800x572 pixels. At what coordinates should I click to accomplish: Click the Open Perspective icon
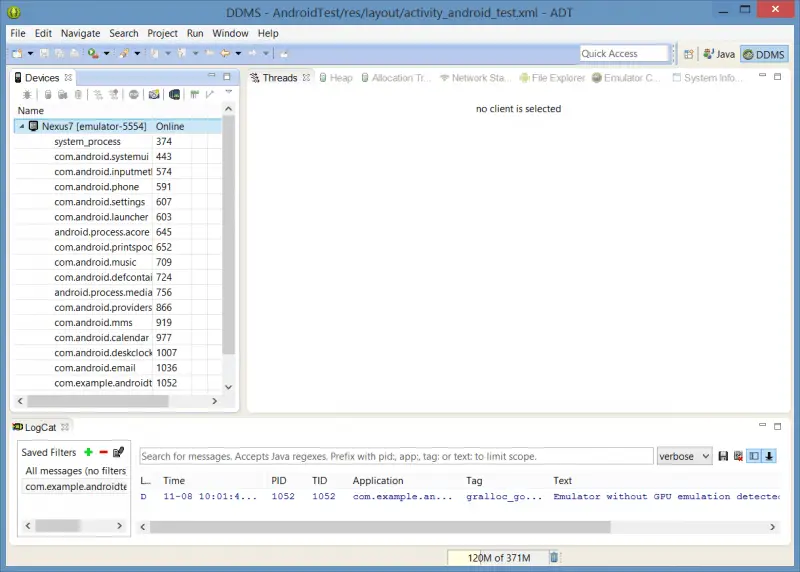689,54
